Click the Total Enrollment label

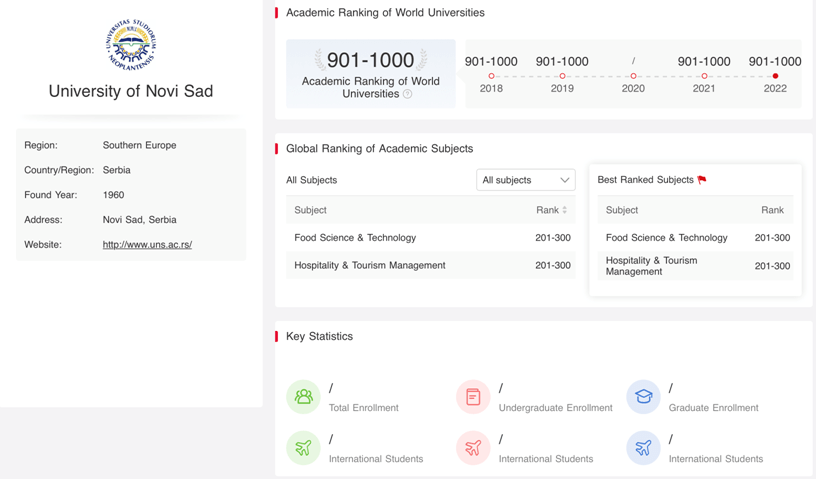pyautogui.click(x=363, y=408)
